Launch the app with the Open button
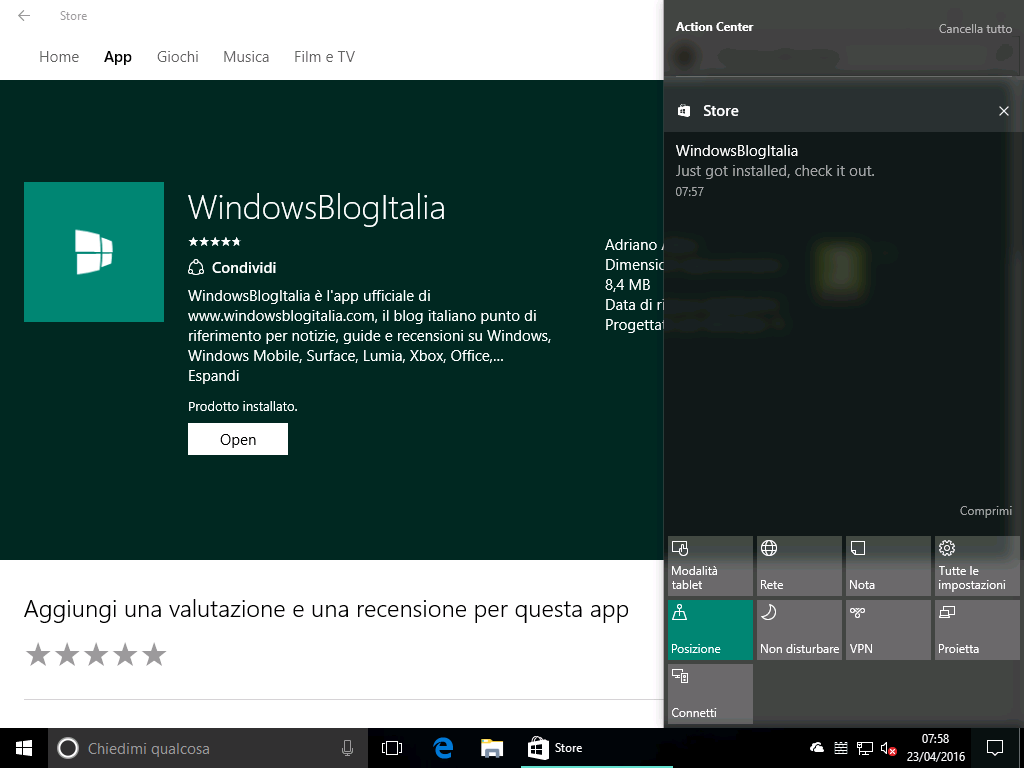Image resolution: width=1024 pixels, height=768 pixels. click(238, 439)
